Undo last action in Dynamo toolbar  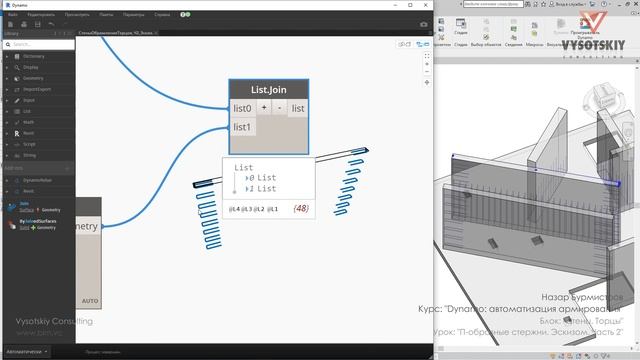[x=51, y=24]
